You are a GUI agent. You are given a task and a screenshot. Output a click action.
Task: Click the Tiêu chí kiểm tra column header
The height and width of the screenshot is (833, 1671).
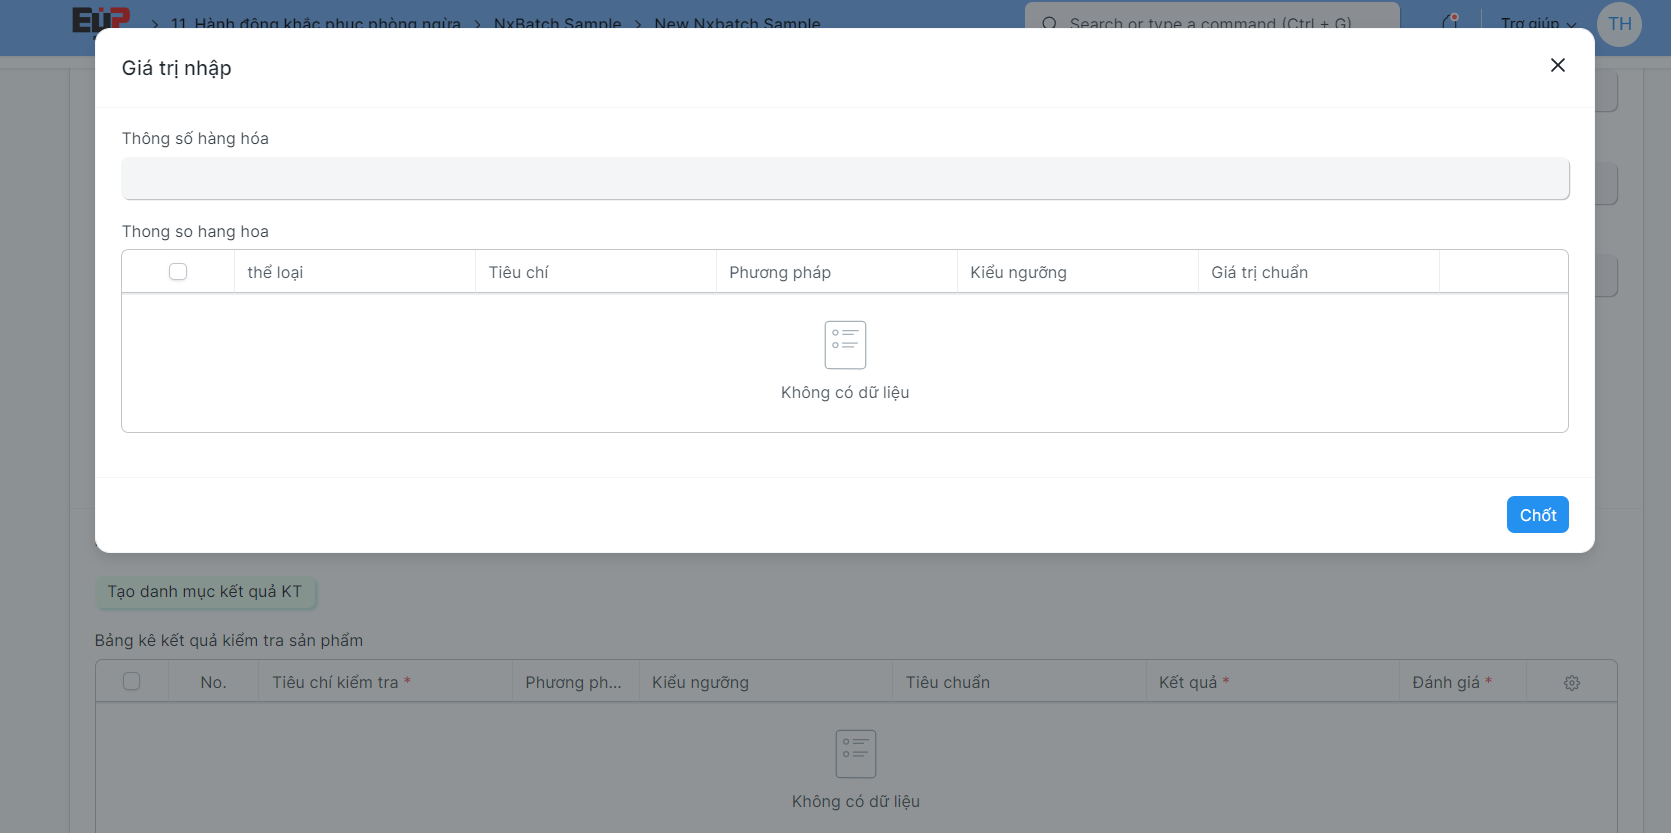point(335,682)
